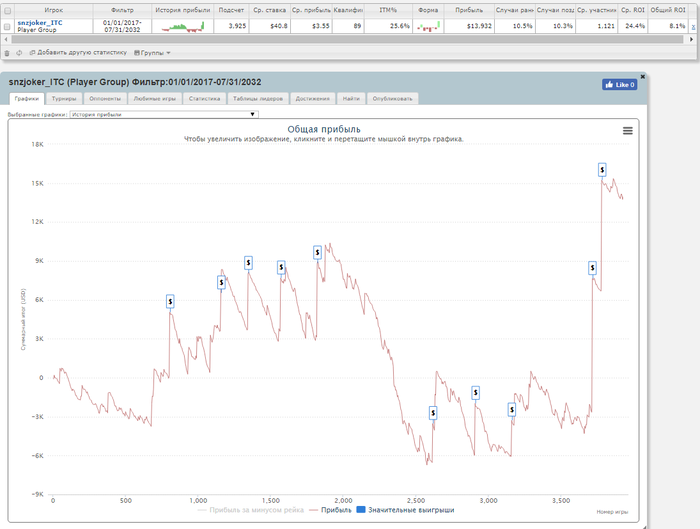This screenshot has height=529, width=700.
Task: Click the right arrow of the horizontal scrollbar
Action: point(692,39)
